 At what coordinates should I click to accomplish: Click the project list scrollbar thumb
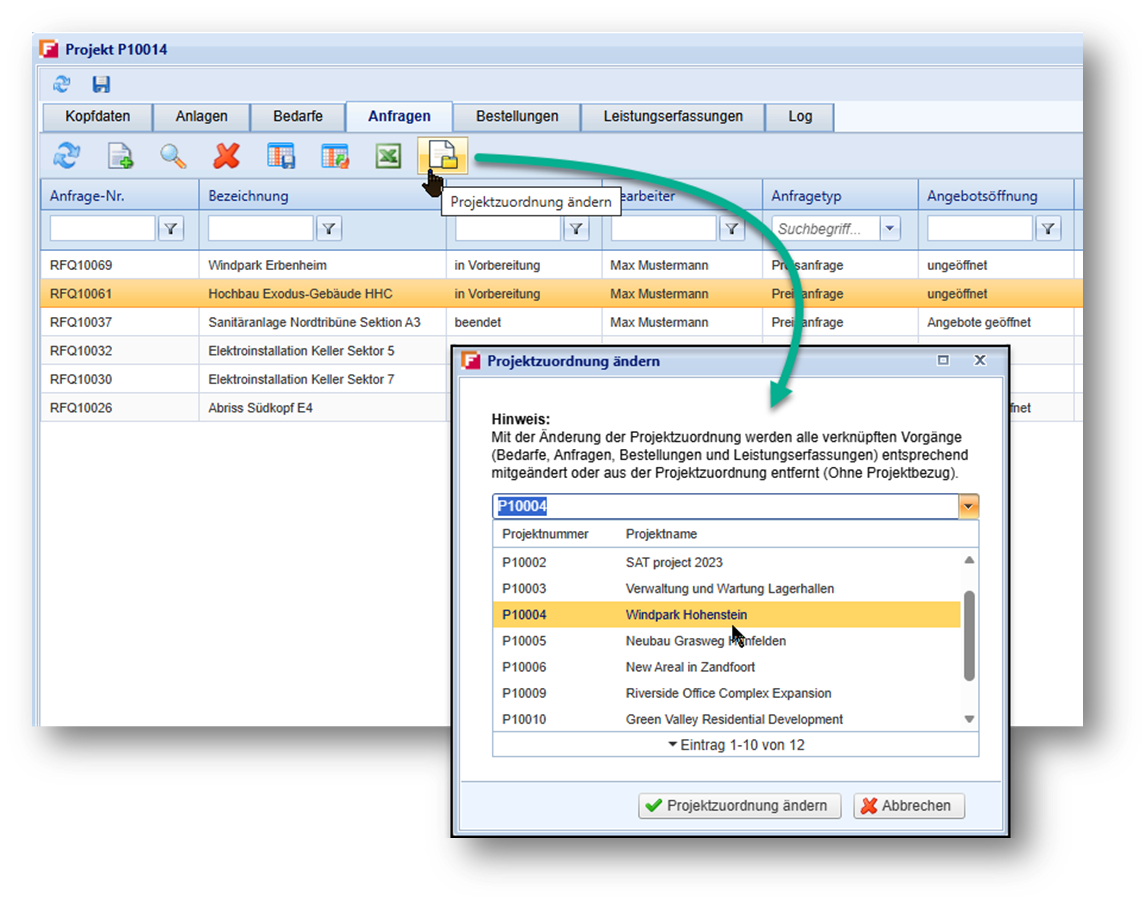[x=969, y=636]
